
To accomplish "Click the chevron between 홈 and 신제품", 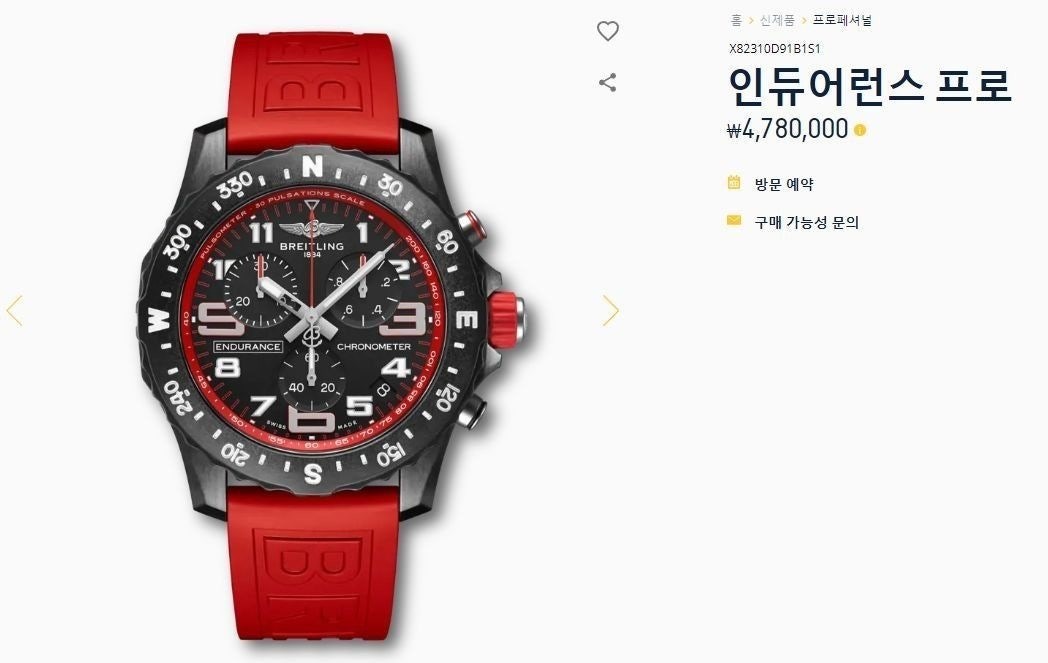I will (751, 21).
